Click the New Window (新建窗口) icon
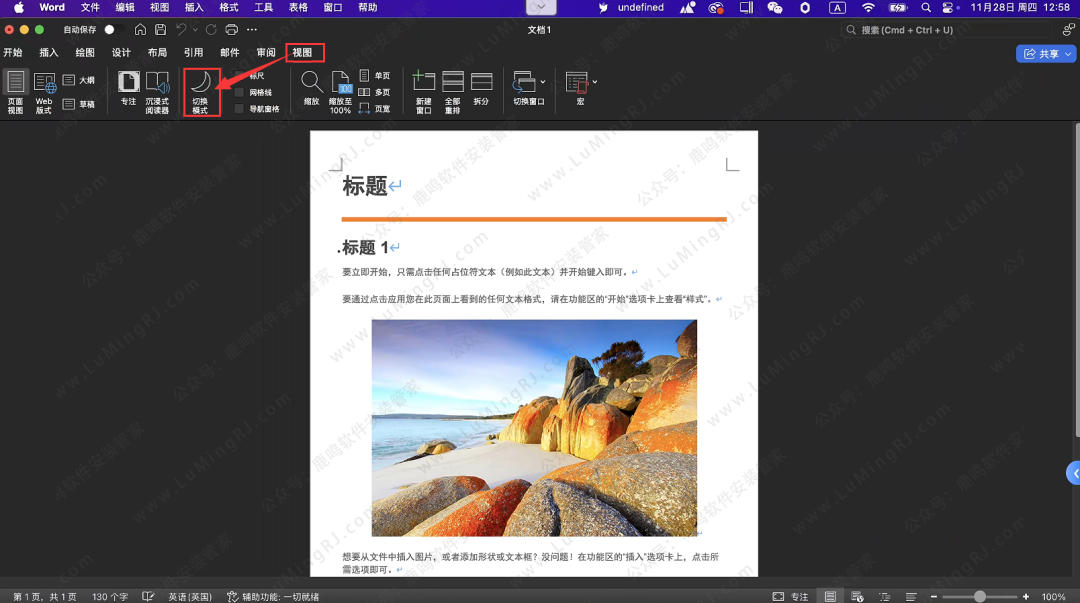This screenshot has height=603, width=1080. (x=424, y=82)
